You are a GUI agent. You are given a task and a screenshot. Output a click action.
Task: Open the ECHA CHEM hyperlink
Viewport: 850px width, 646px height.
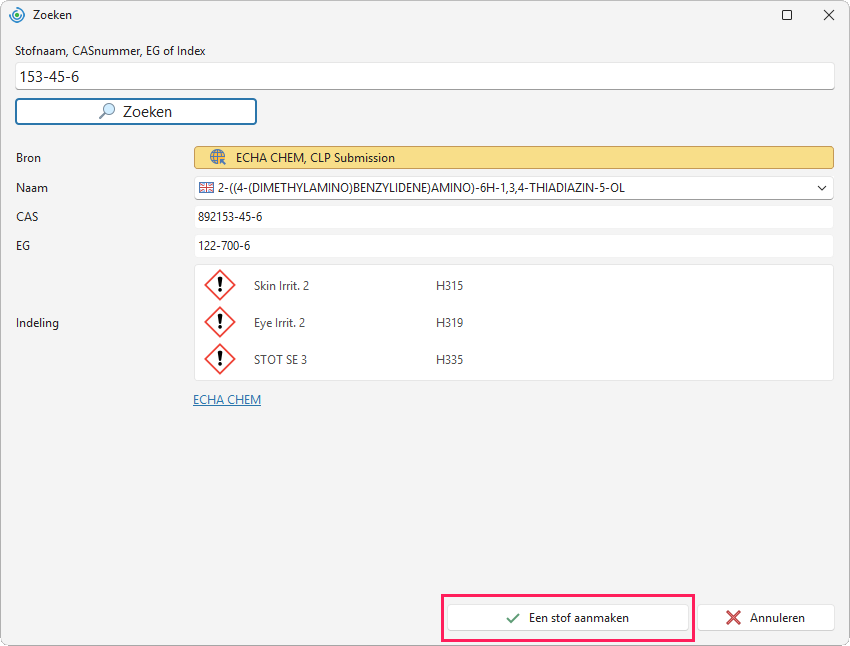click(x=227, y=399)
